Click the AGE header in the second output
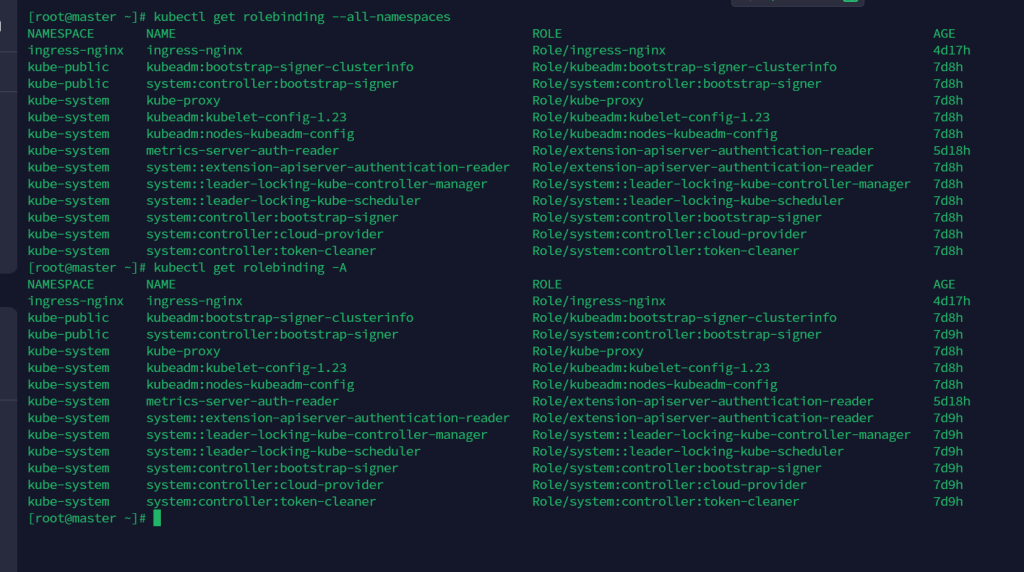Viewport: 1024px width, 572px height. pos(944,284)
